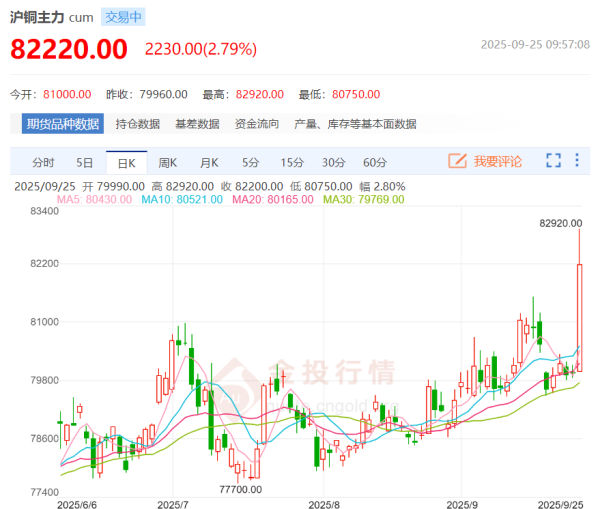This screenshot has height=509, width=600.
Task: Select the 5日 chart period
Action: point(85,162)
